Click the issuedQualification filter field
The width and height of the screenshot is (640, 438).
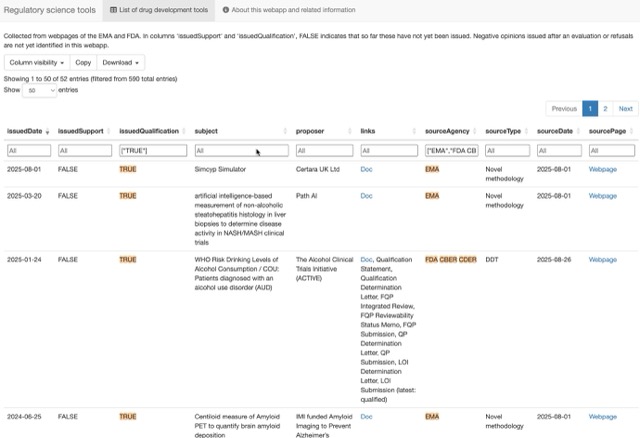point(151,150)
